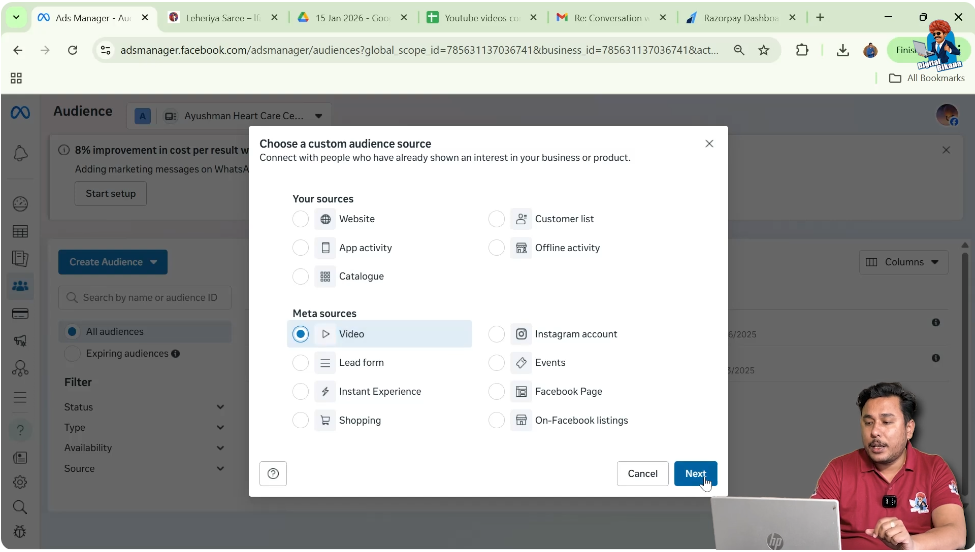This screenshot has height=552, width=975.
Task: Click the Customer list people icon
Action: pos(521,219)
